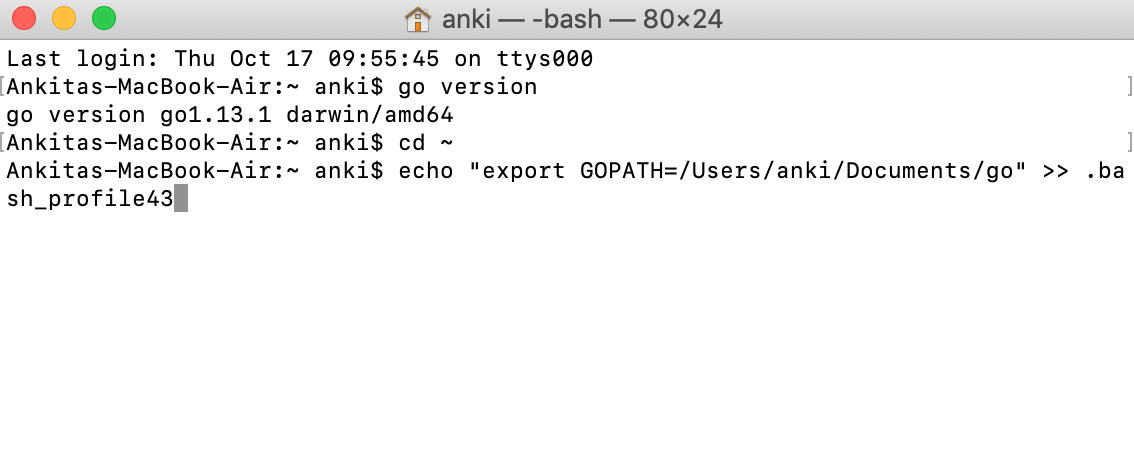Click the empty terminal area below the prompt
1134x458 pixels.
pyautogui.click(x=566, y=330)
